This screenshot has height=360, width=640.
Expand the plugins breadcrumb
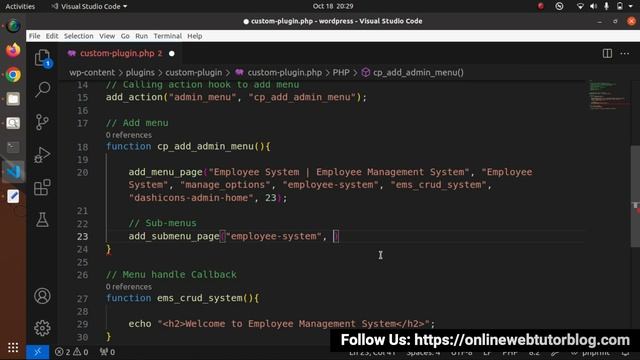(x=140, y=73)
